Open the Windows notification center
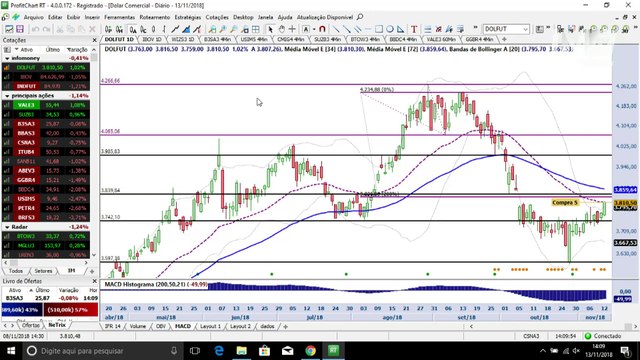The image size is (640, 360). 625,351
